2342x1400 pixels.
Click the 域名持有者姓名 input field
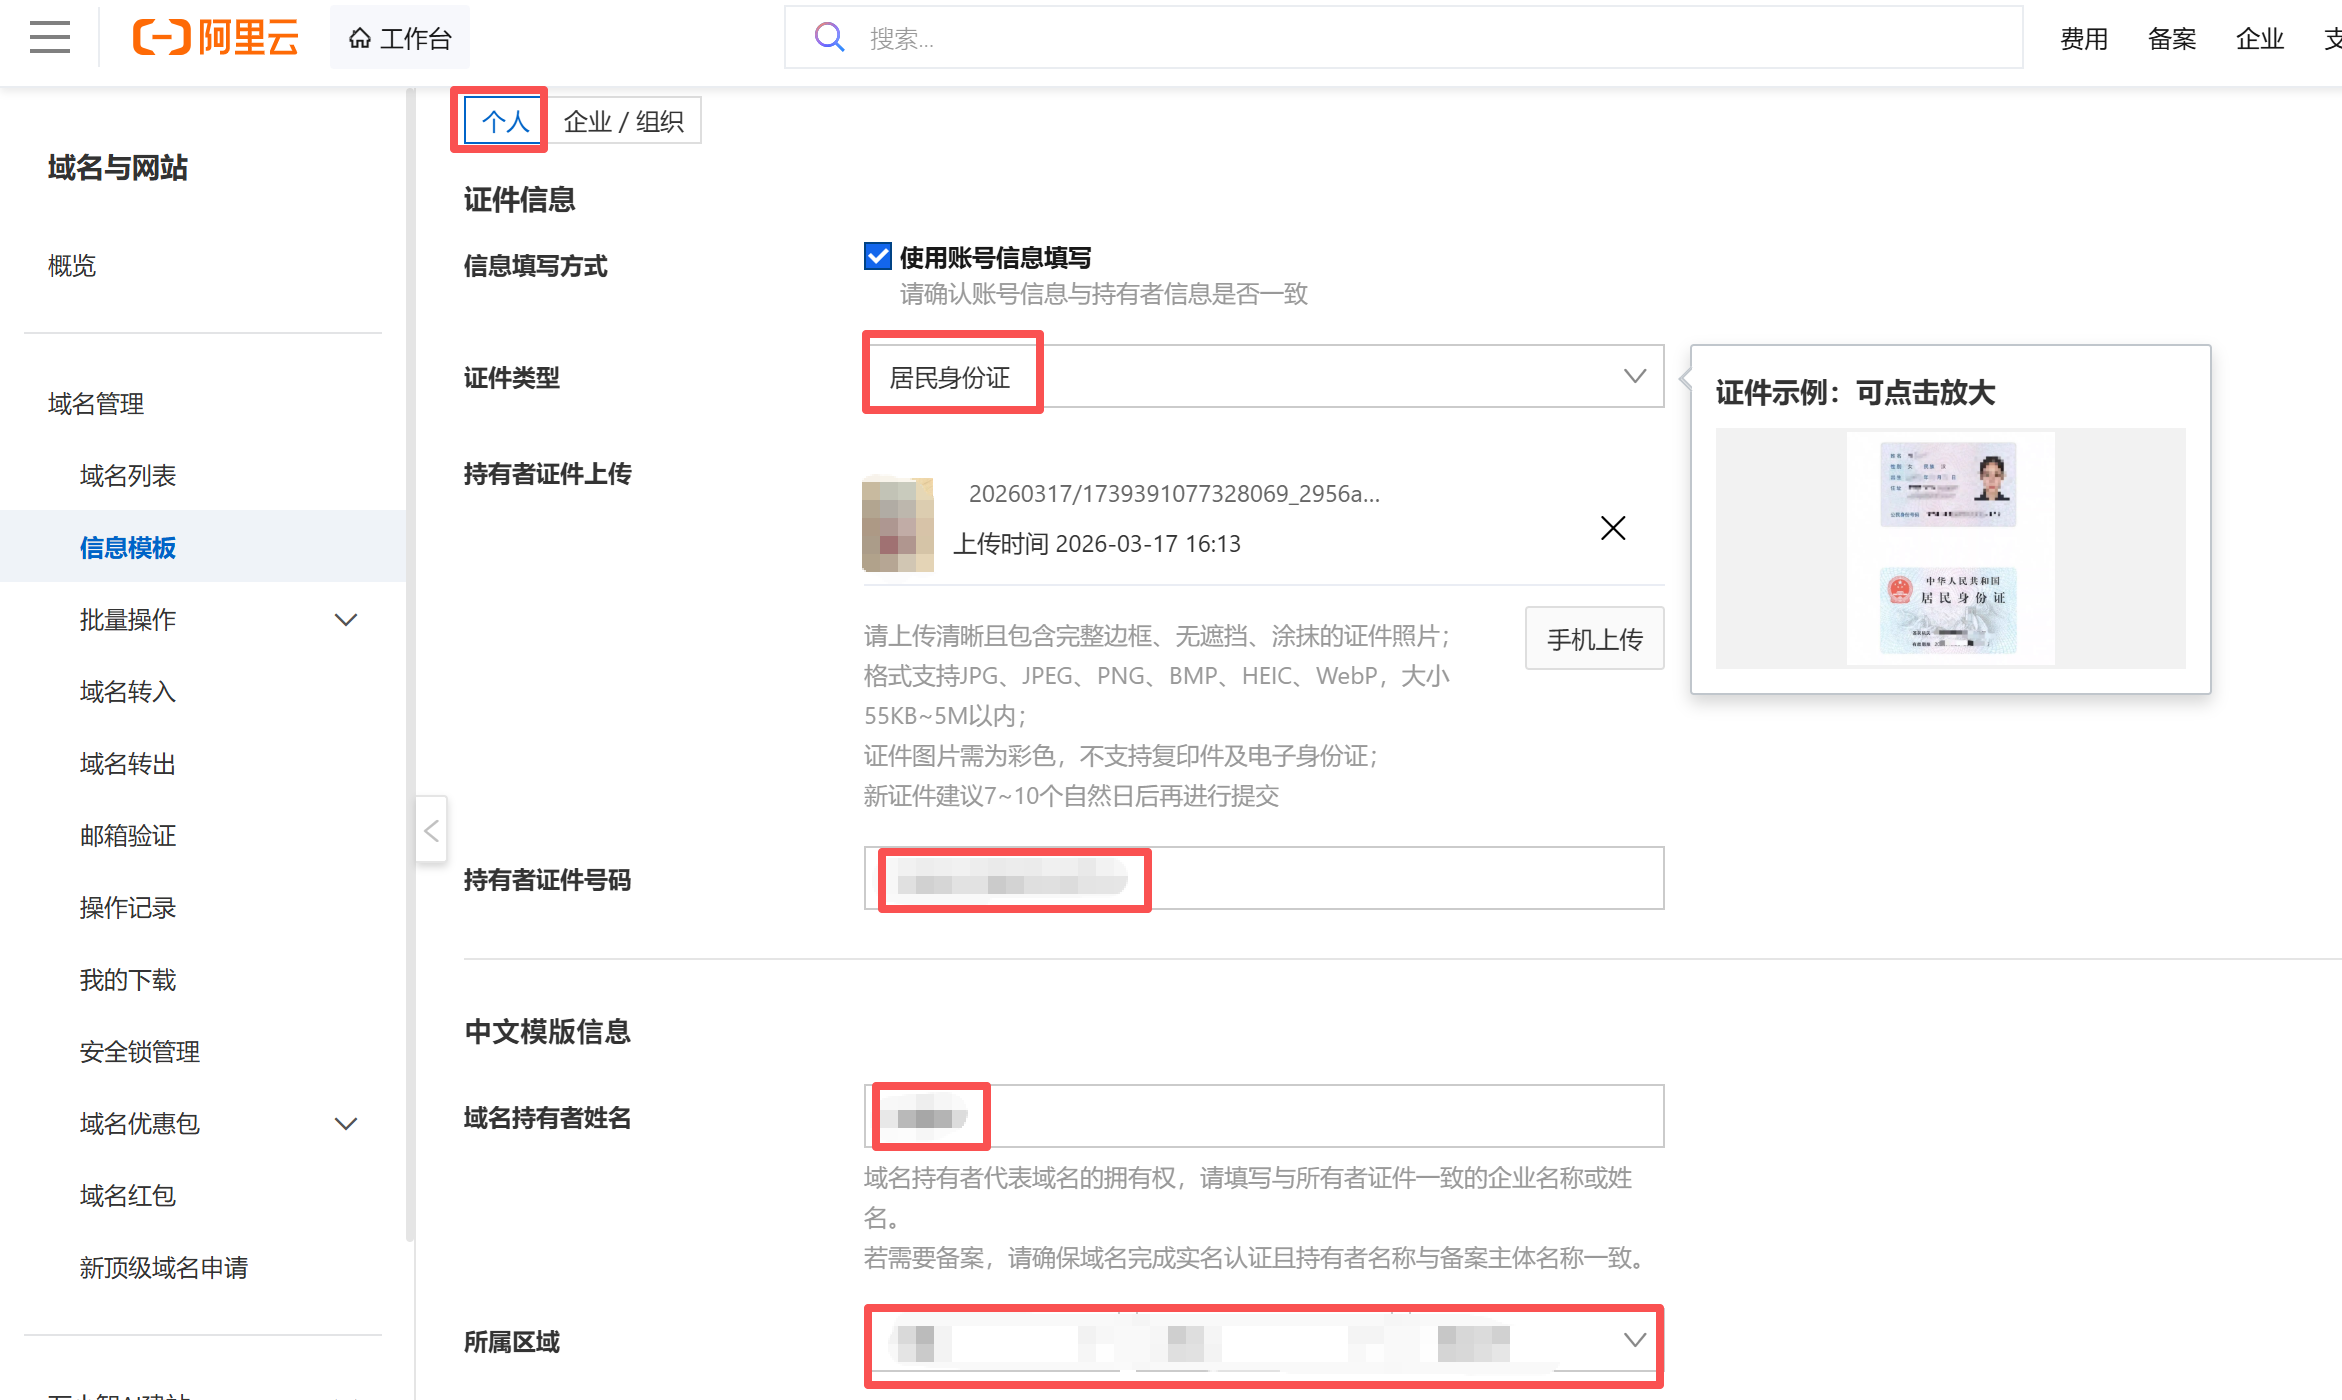[1264, 1117]
